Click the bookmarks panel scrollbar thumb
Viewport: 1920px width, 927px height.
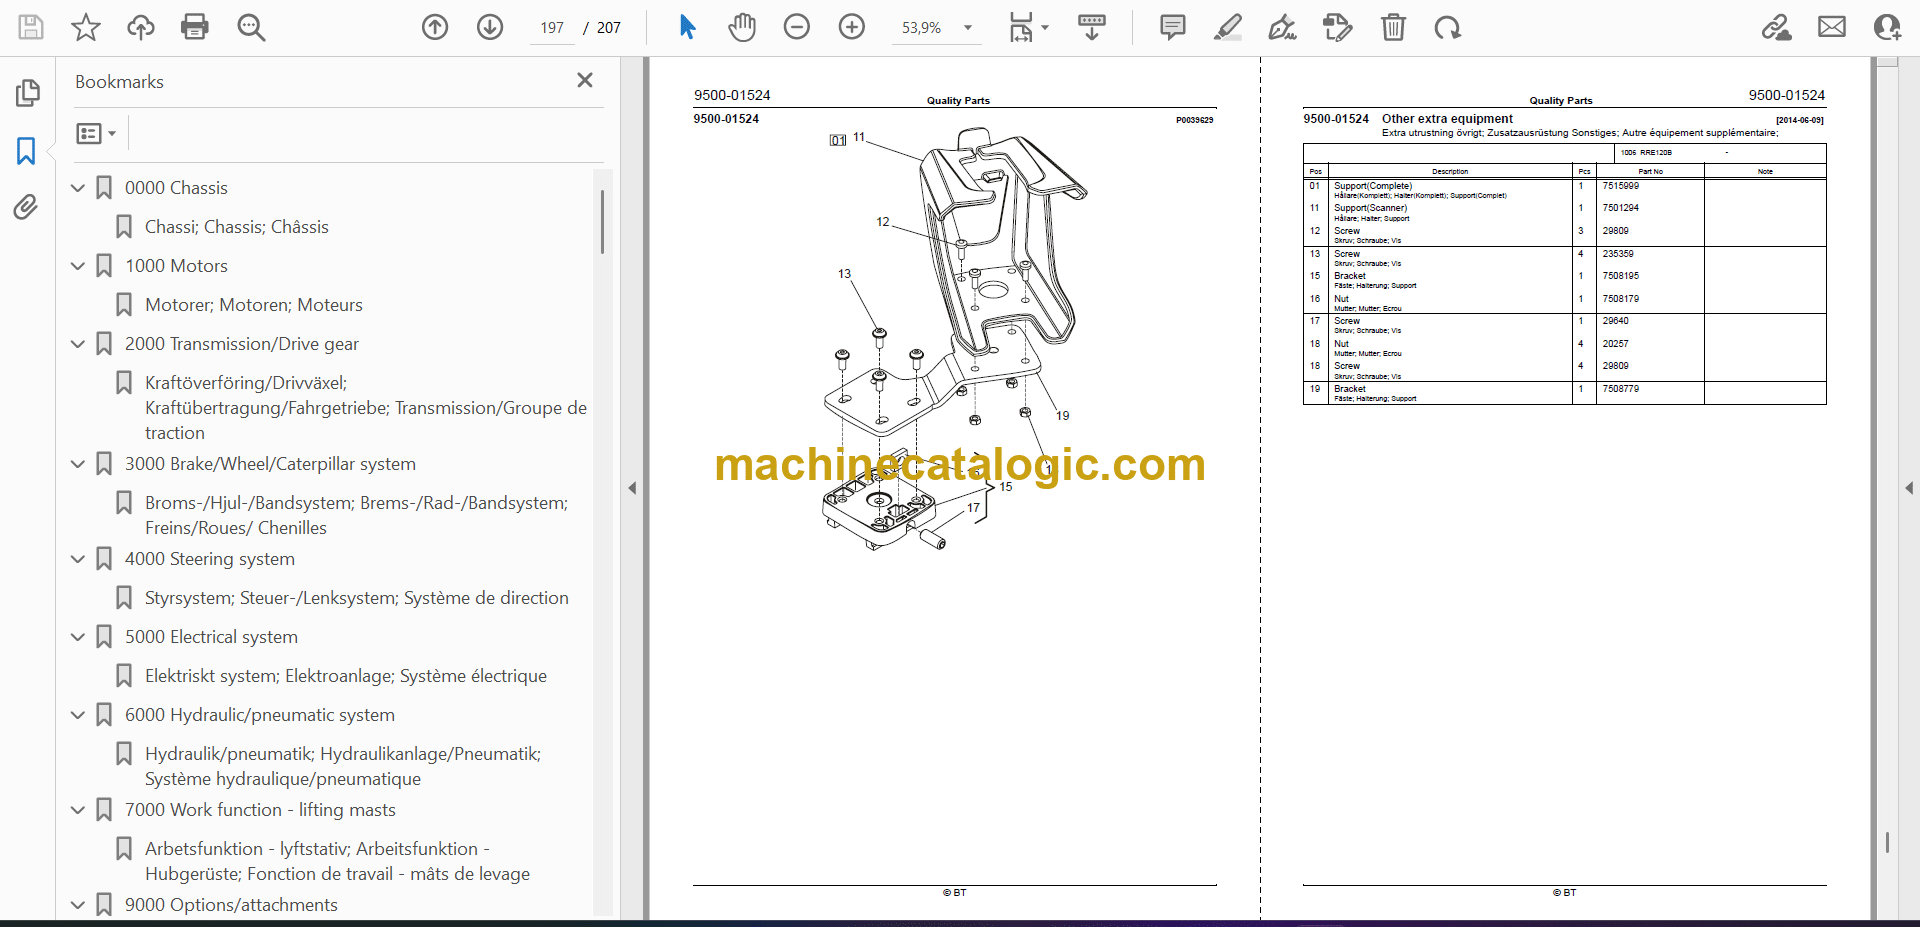602,221
